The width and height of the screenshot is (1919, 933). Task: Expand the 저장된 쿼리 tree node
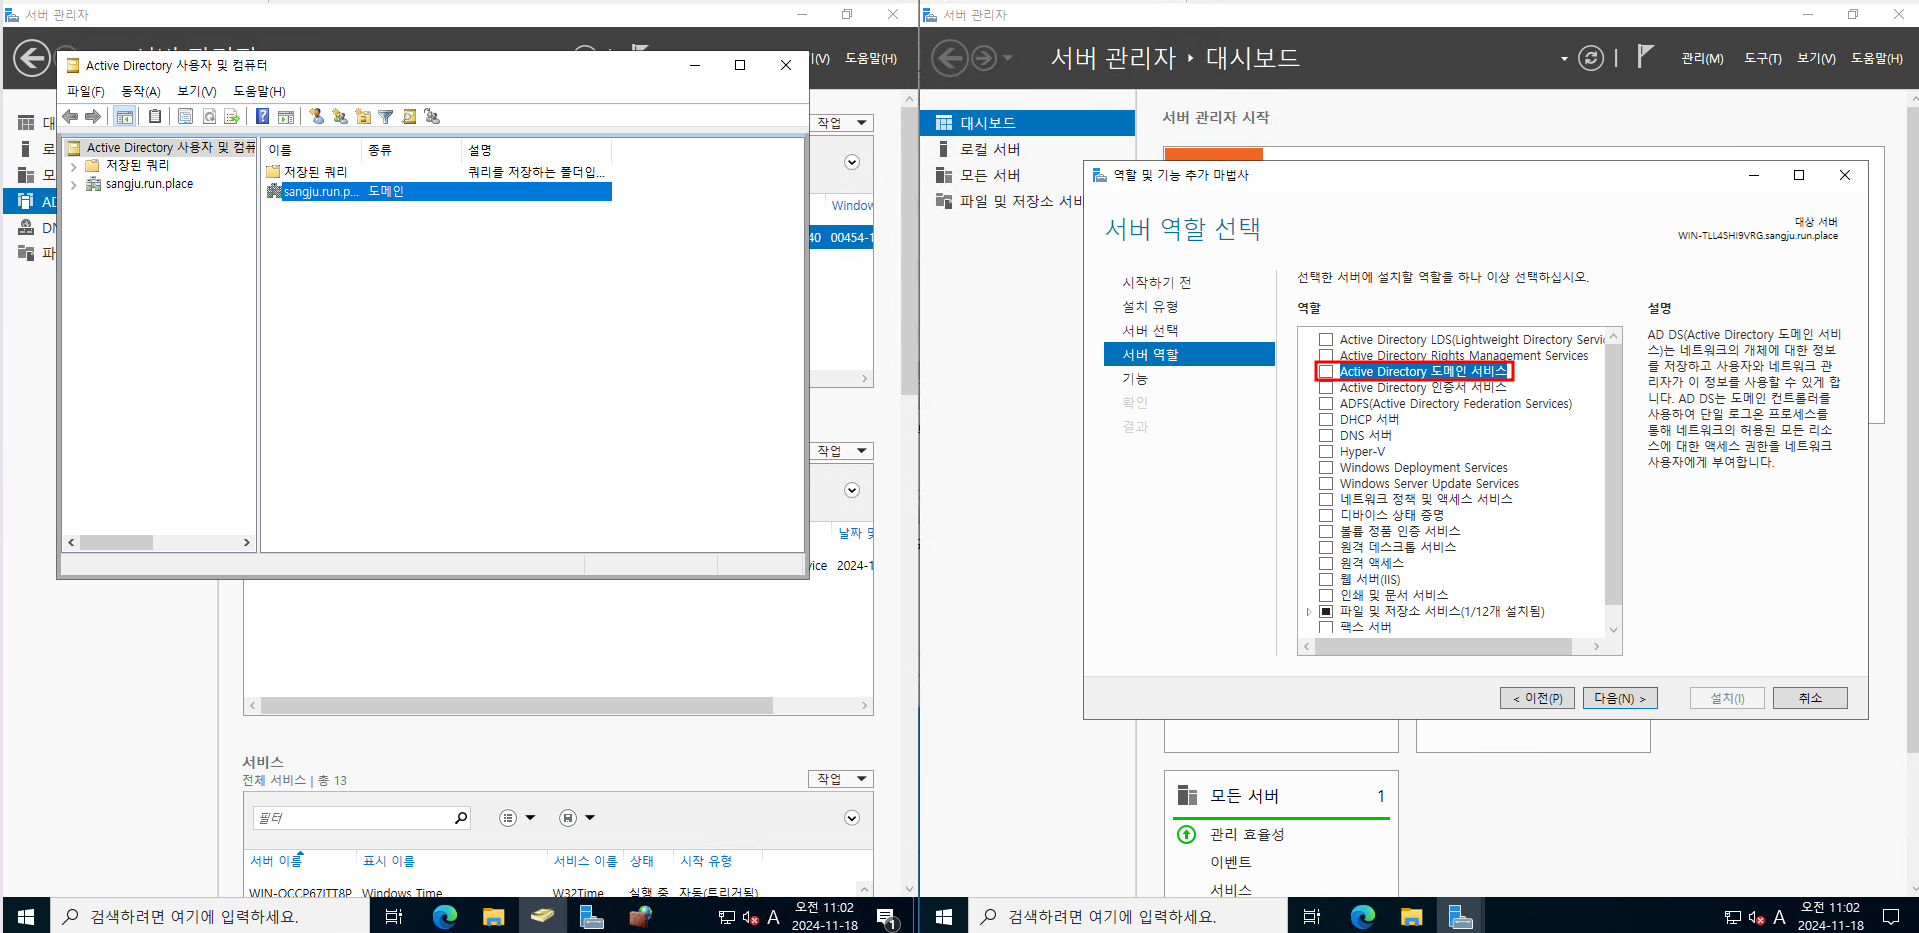click(x=74, y=166)
